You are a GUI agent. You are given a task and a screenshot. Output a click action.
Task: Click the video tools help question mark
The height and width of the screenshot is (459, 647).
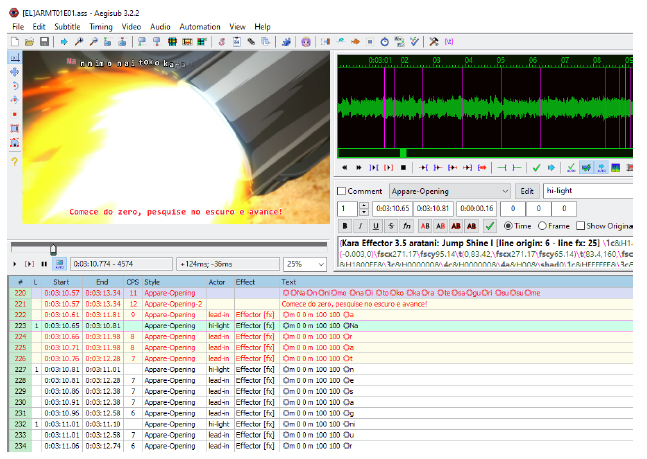coord(14,161)
